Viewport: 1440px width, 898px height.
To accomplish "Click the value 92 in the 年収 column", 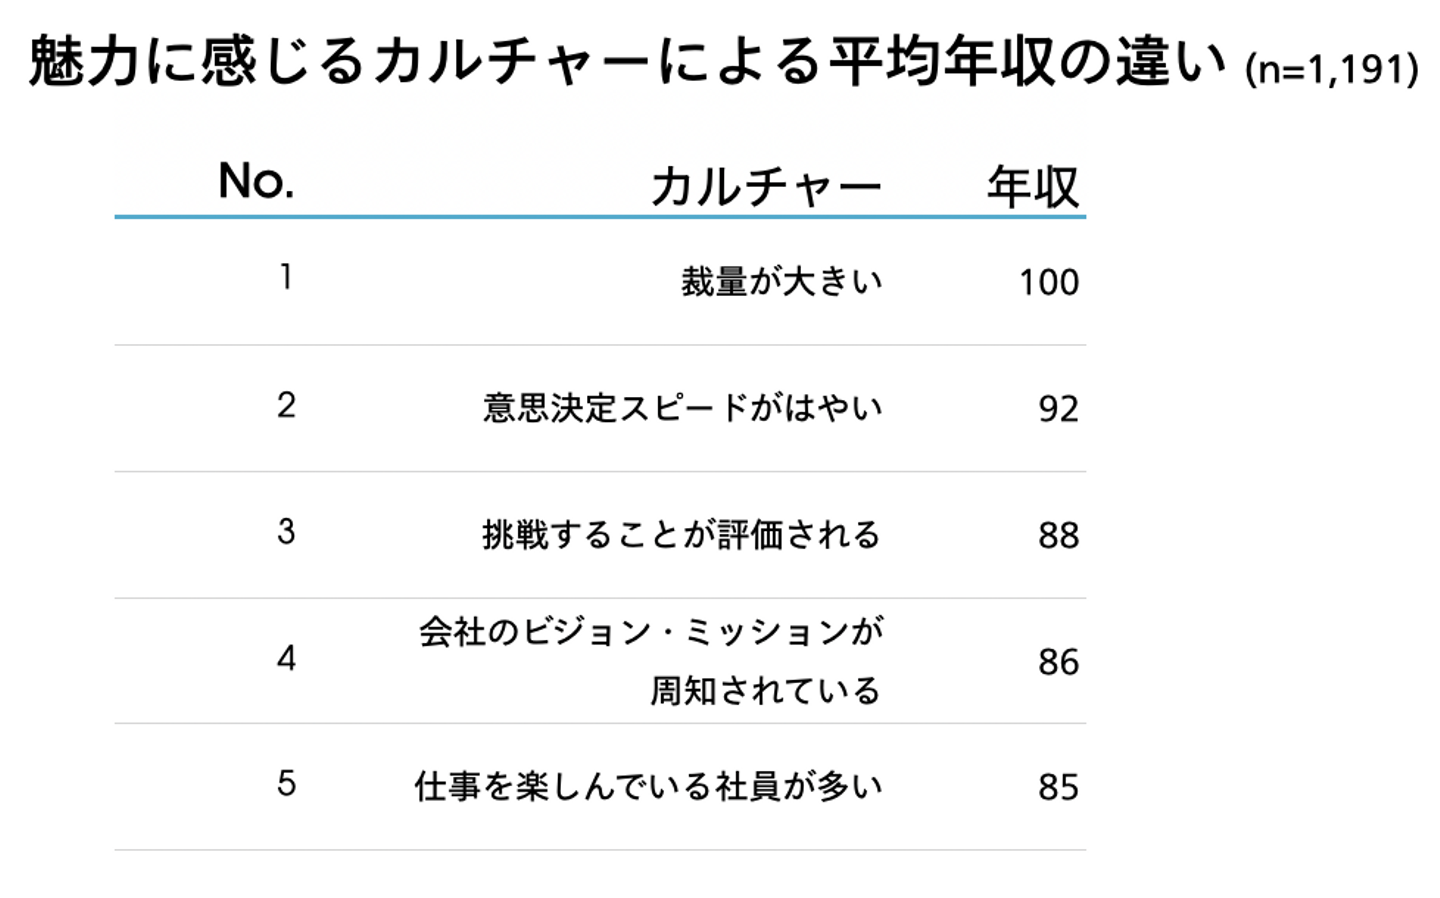I will pos(1058,409).
